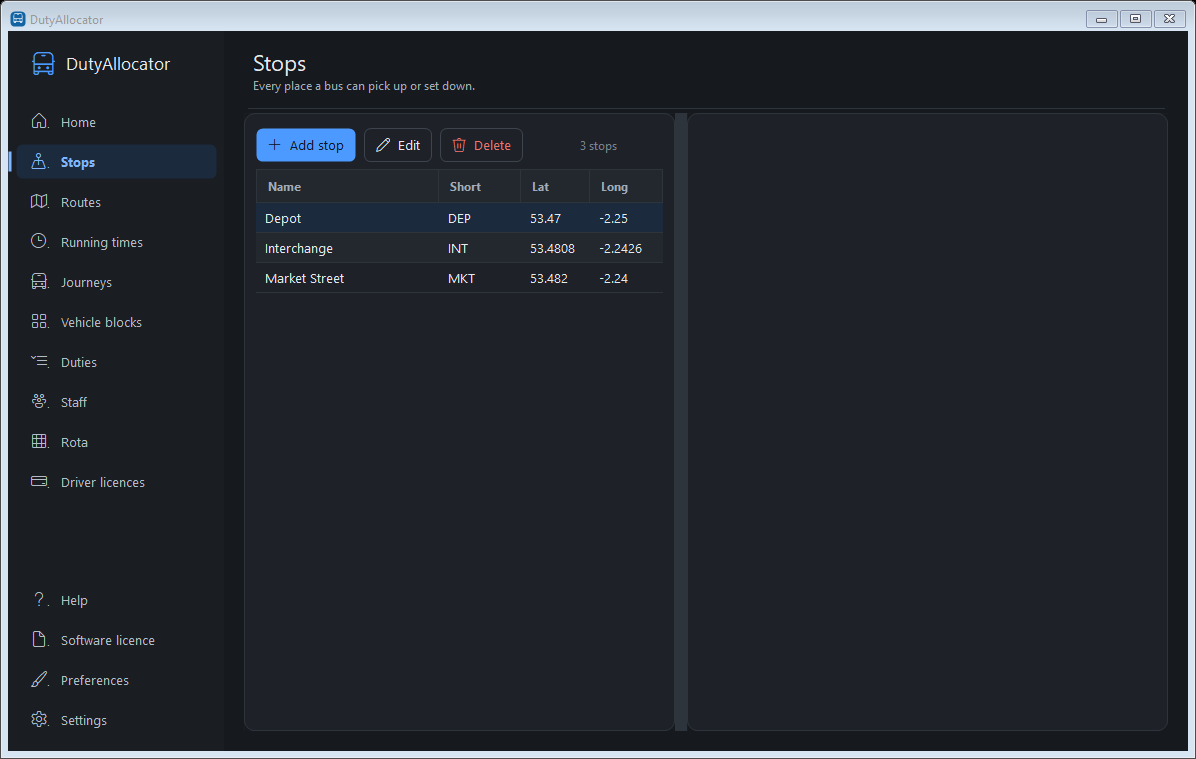The width and height of the screenshot is (1196, 759).
Task: Sort by the Short column header
Action: pos(480,186)
